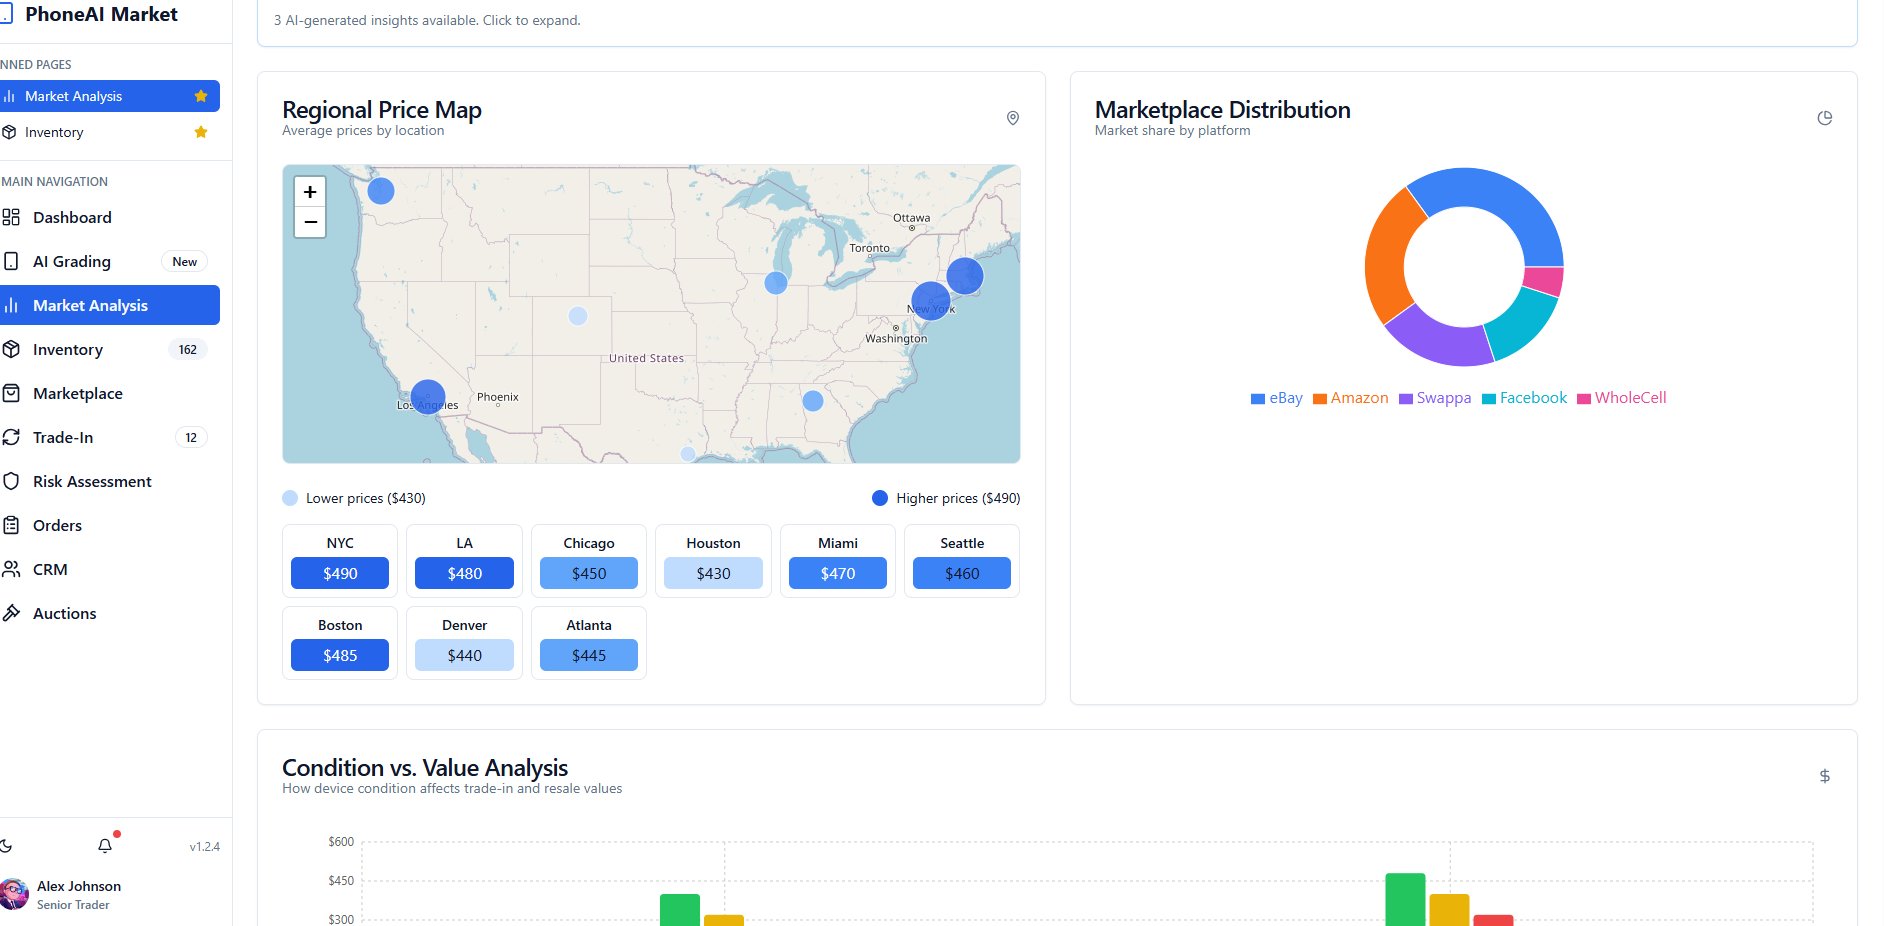Click the Boston marker on the map
The height and width of the screenshot is (926, 1884).
[x=965, y=276]
